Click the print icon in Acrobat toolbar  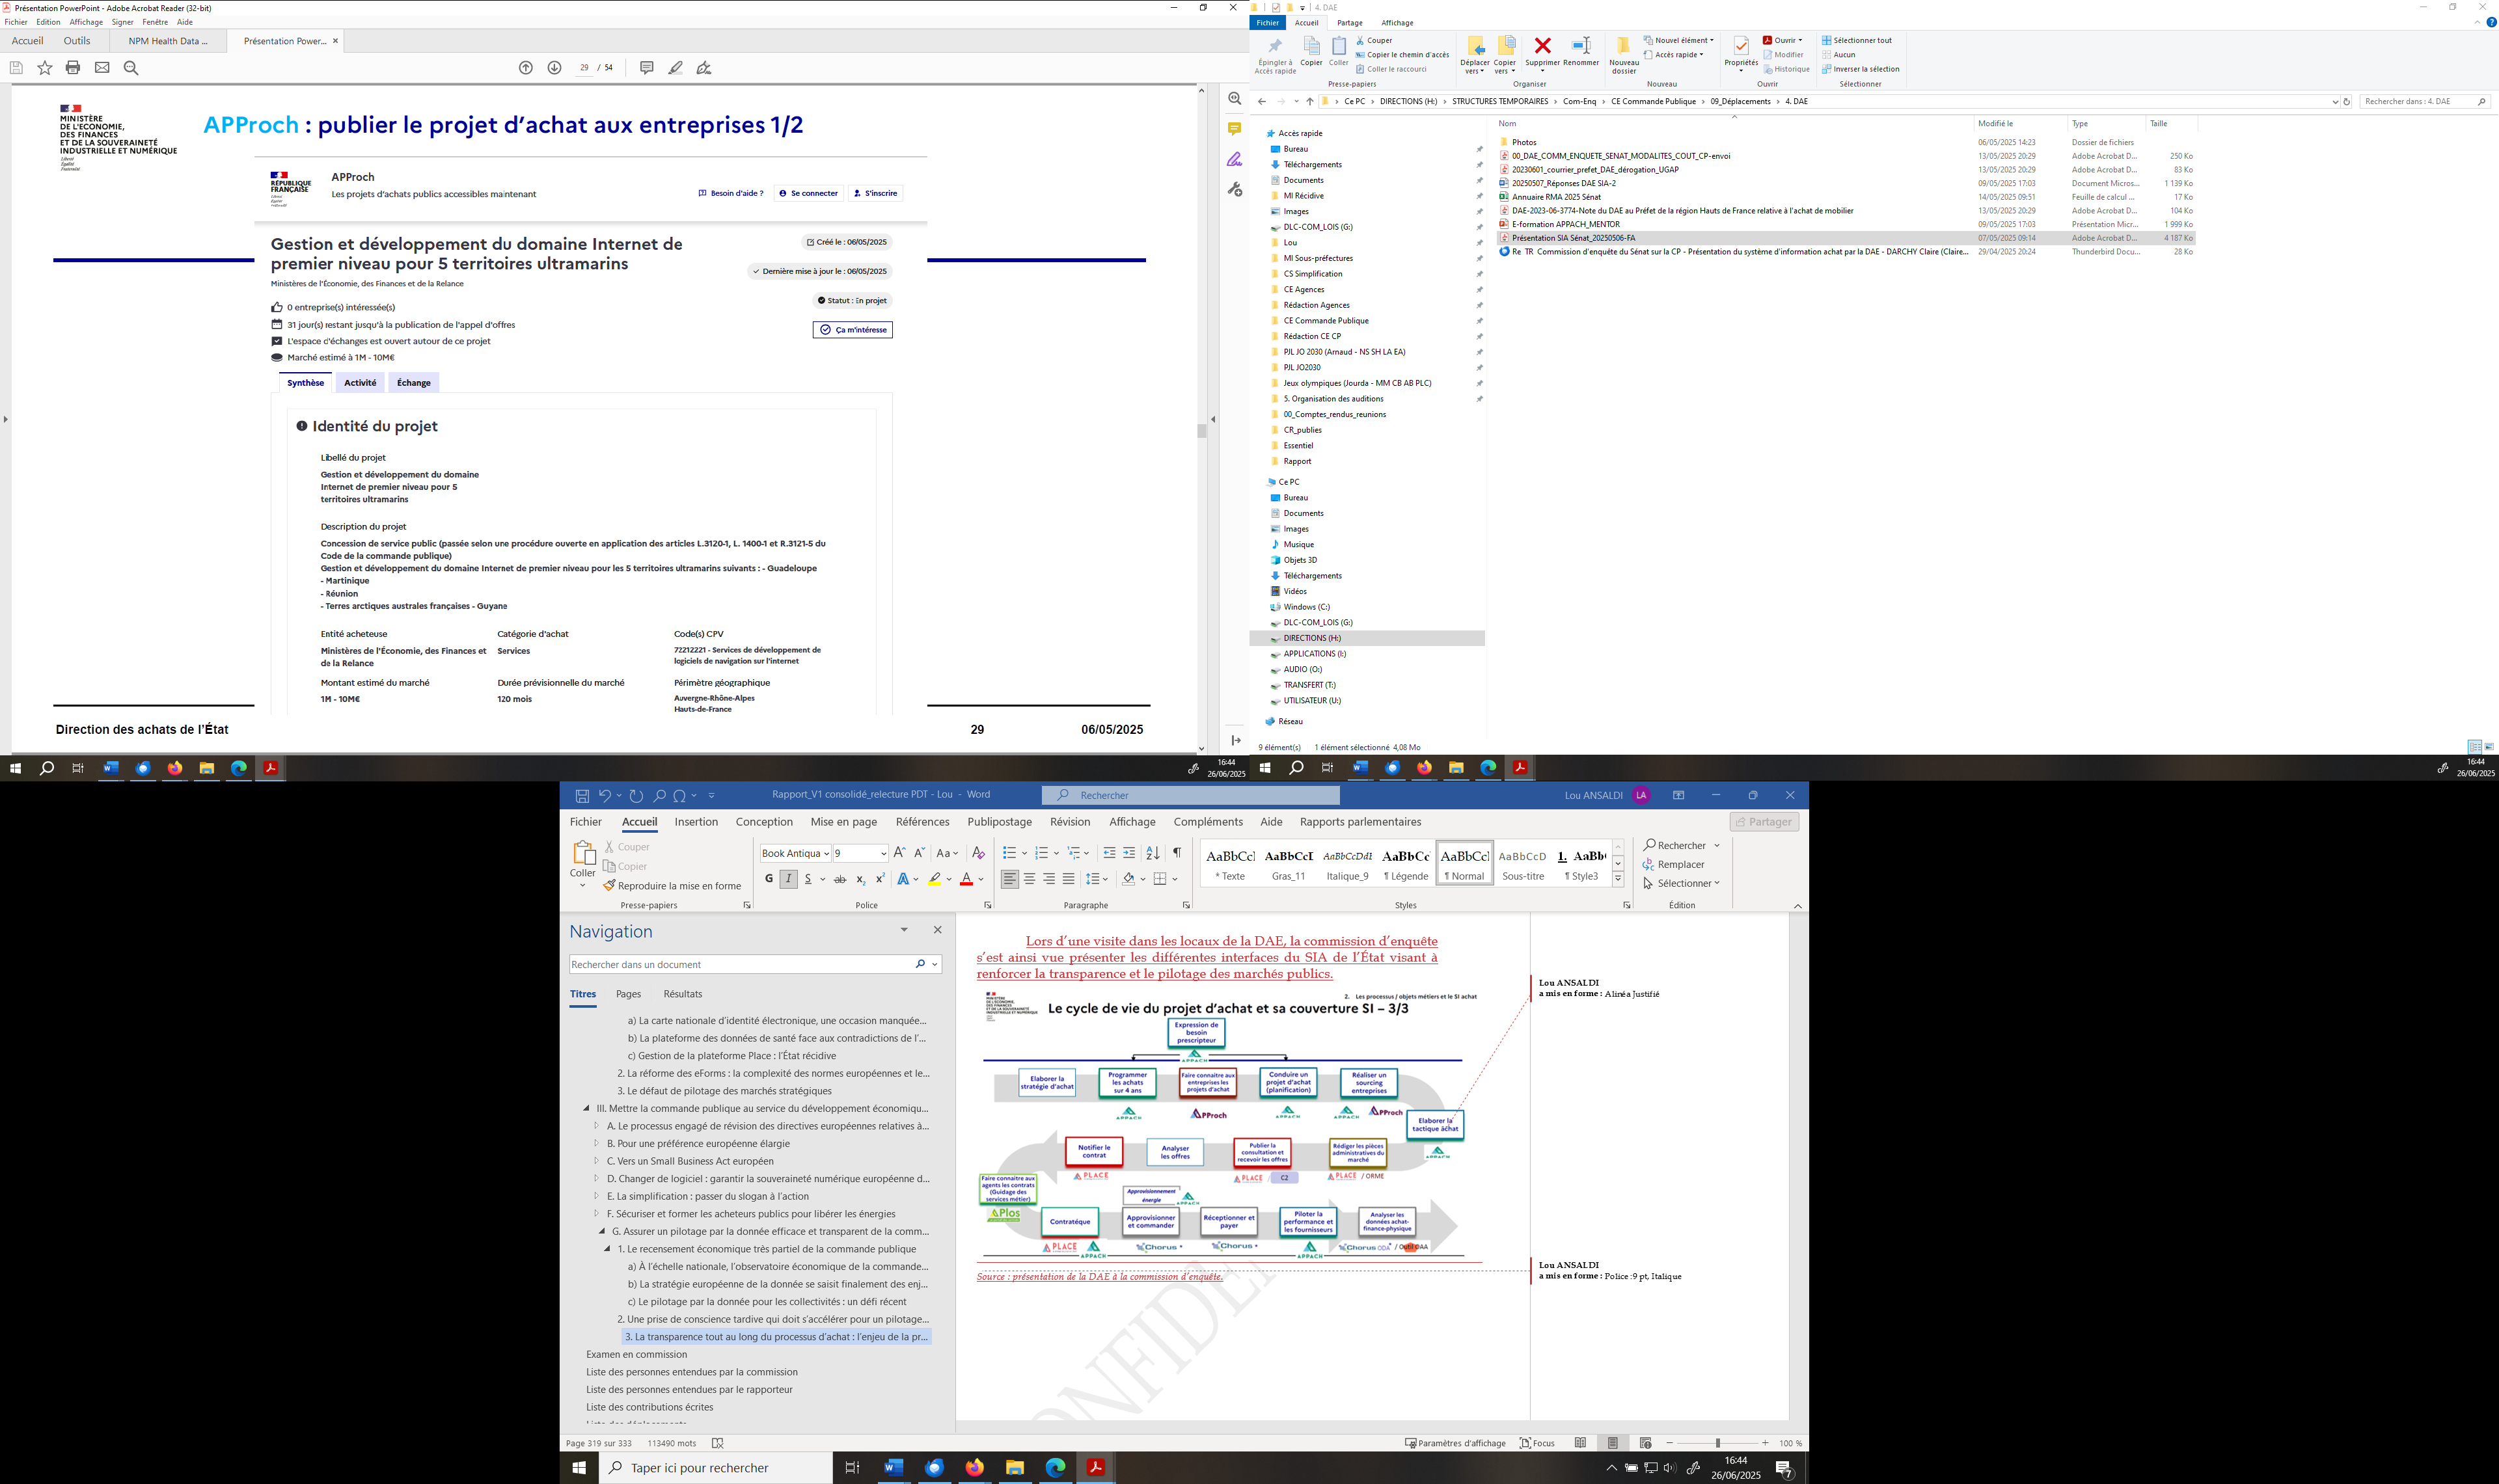(x=73, y=68)
